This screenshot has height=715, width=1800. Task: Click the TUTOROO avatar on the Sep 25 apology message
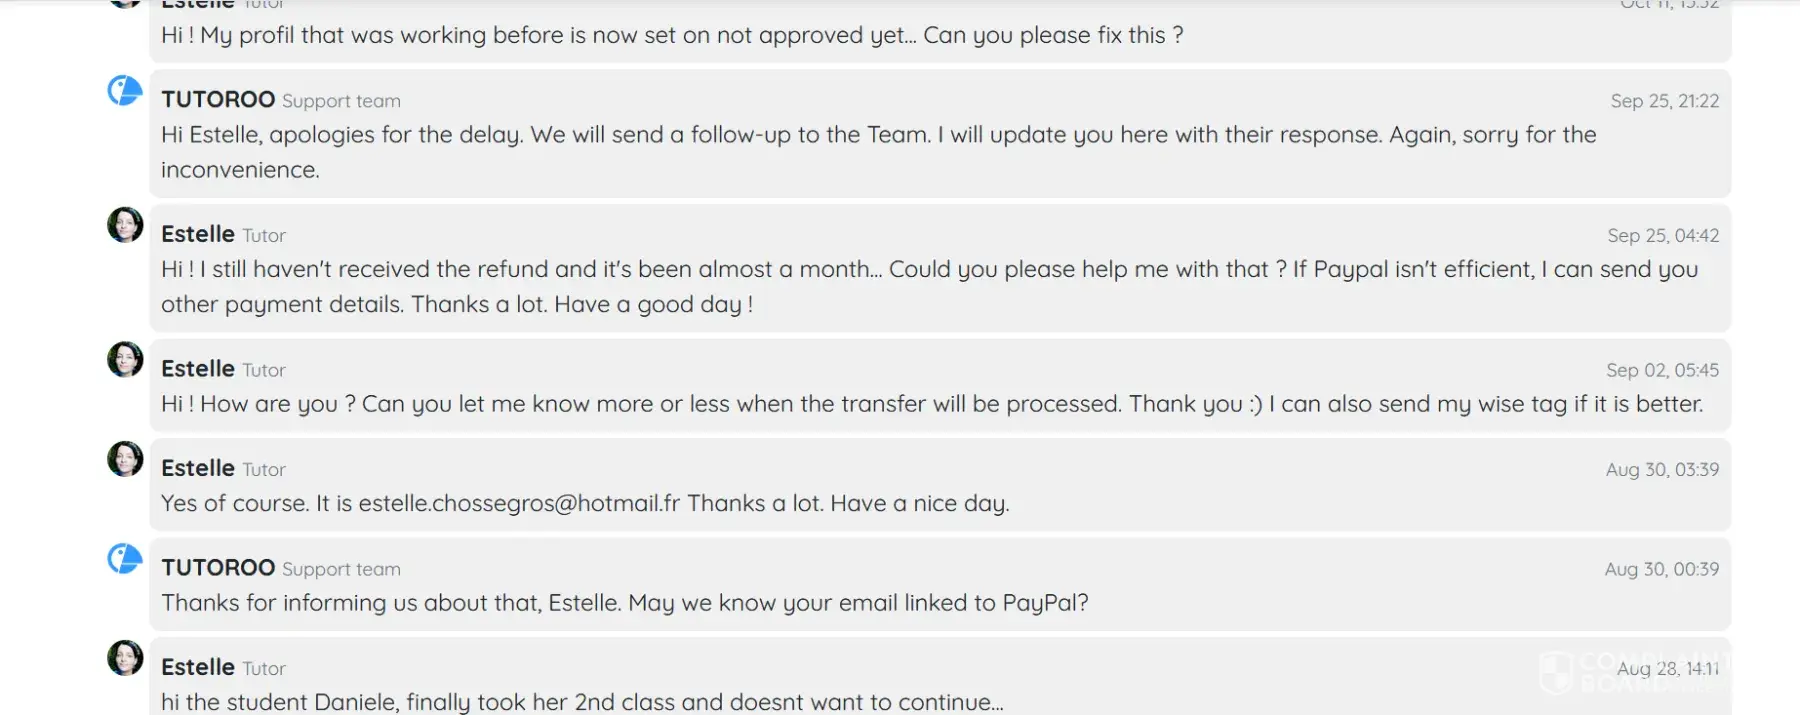tap(125, 91)
